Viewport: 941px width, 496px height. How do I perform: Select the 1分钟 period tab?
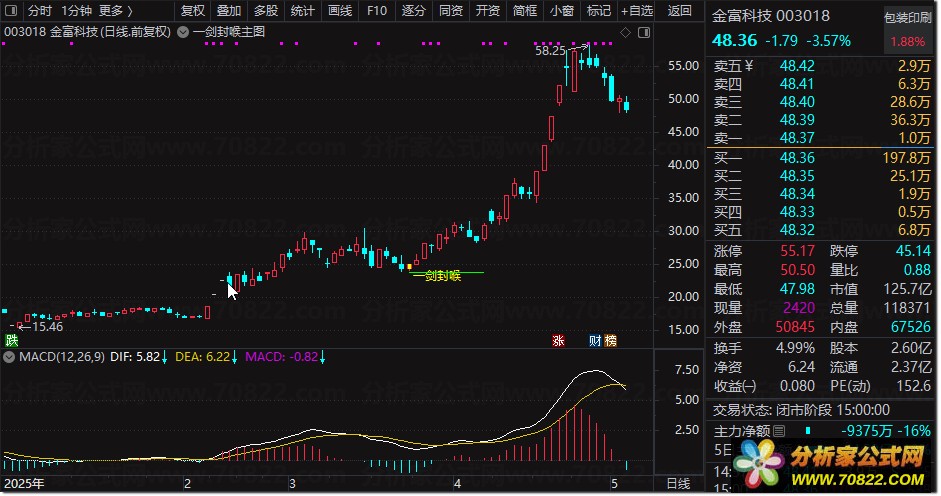[76, 10]
